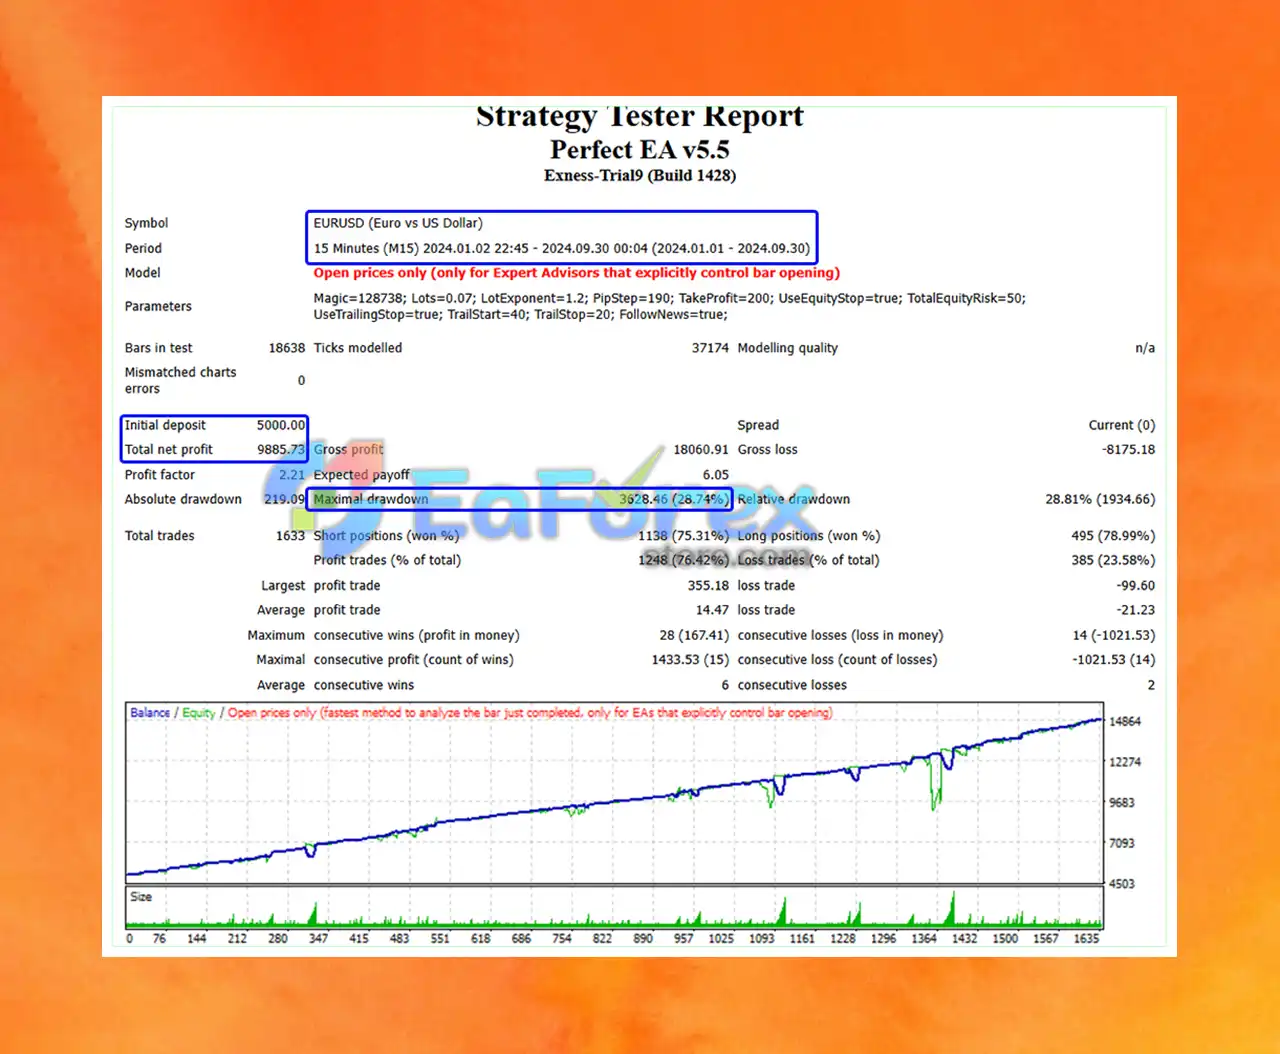Viewport: 1280px width, 1054px height.
Task: Click the 'Expected payoff' label
Action: click(x=362, y=475)
